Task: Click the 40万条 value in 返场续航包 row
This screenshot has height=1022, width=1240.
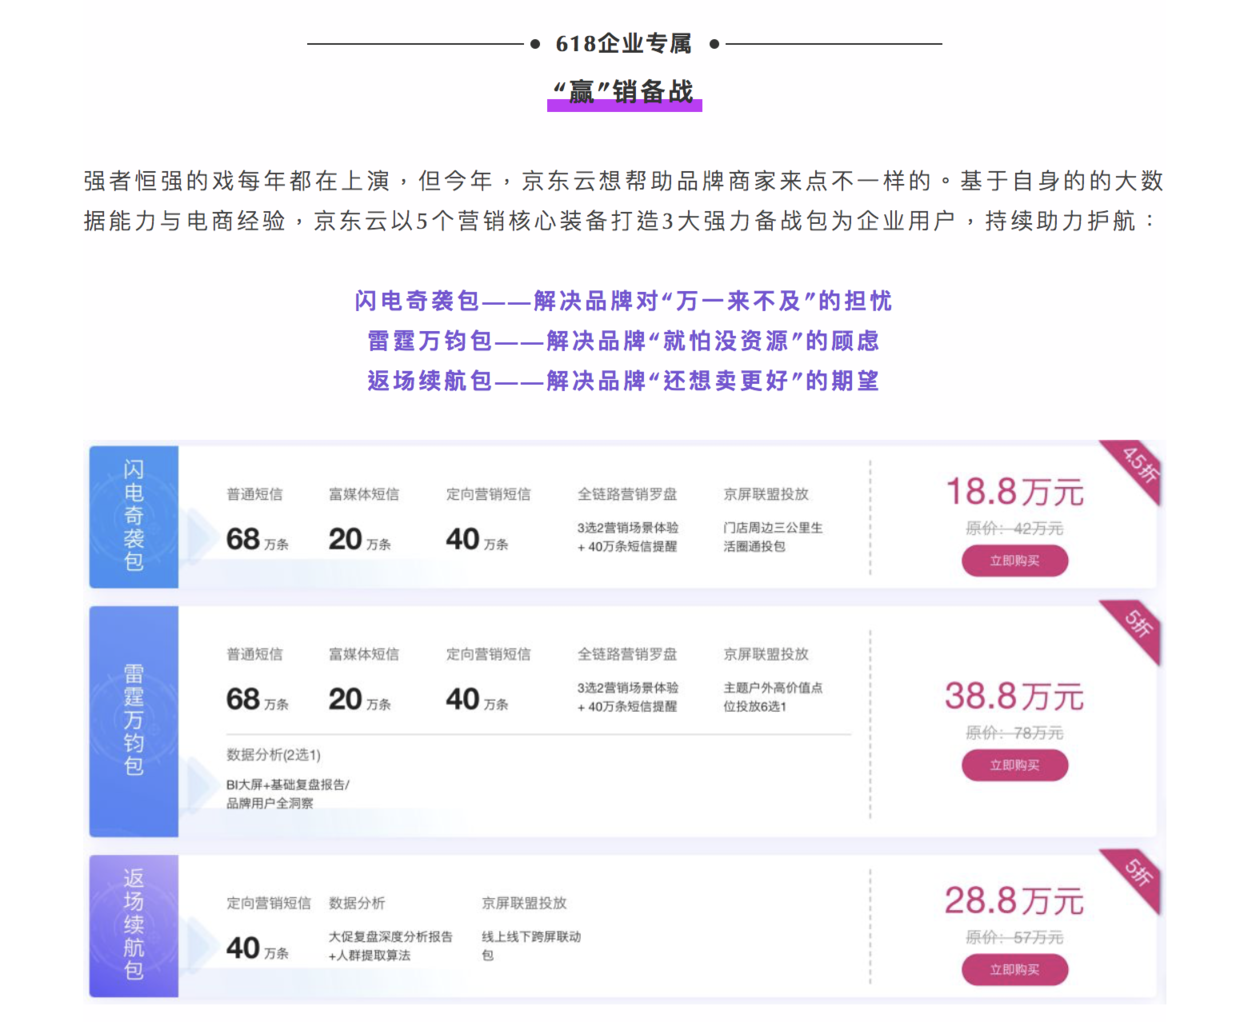Action: 257,949
